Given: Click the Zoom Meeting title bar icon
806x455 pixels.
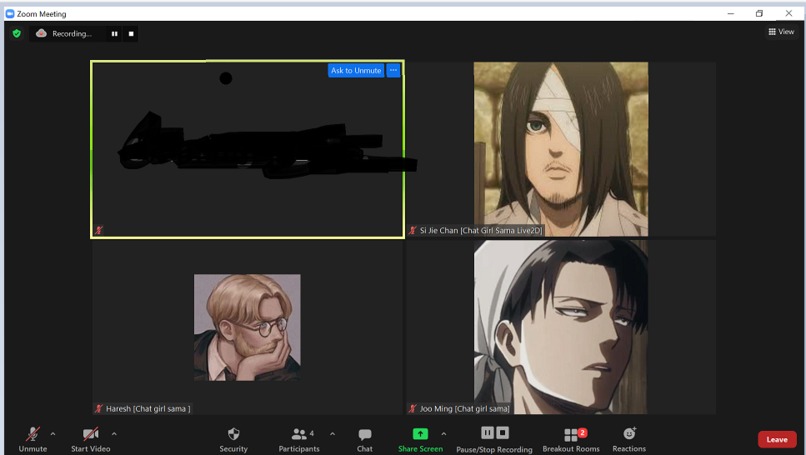Looking at the screenshot, I should (10, 14).
